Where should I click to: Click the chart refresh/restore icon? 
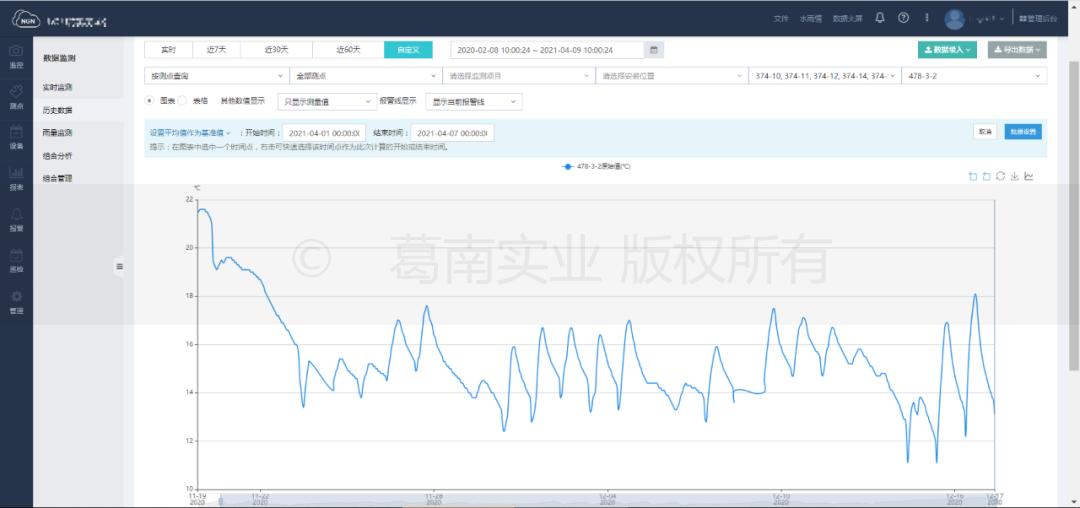pos(1001,177)
